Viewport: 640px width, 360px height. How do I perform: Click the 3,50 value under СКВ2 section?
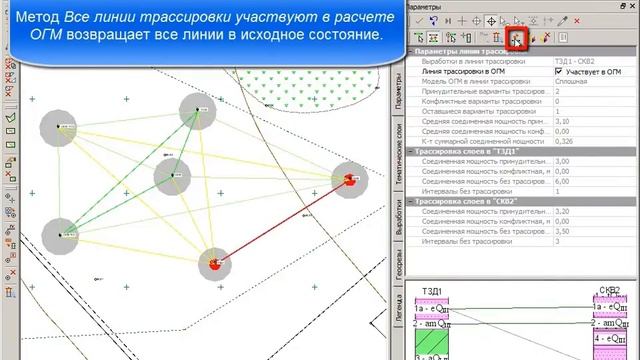(562, 231)
